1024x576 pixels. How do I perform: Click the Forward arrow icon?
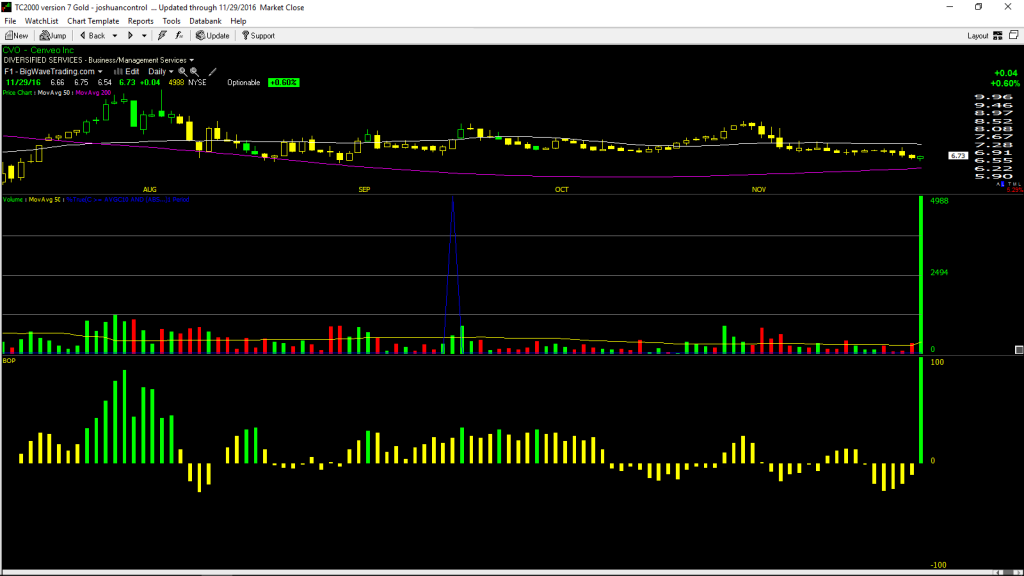(x=131, y=36)
